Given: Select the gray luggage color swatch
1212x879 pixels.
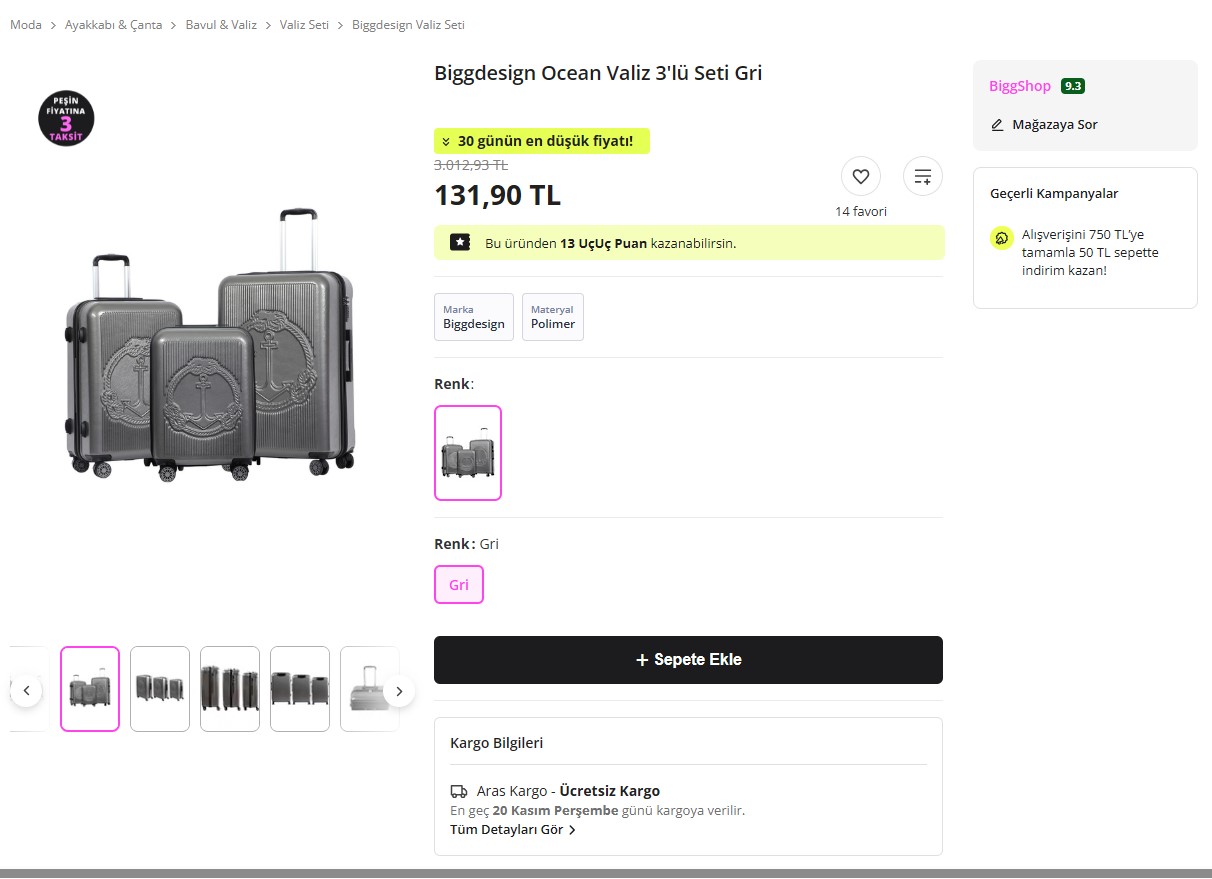Looking at the screenshot, I should [467, 453].
